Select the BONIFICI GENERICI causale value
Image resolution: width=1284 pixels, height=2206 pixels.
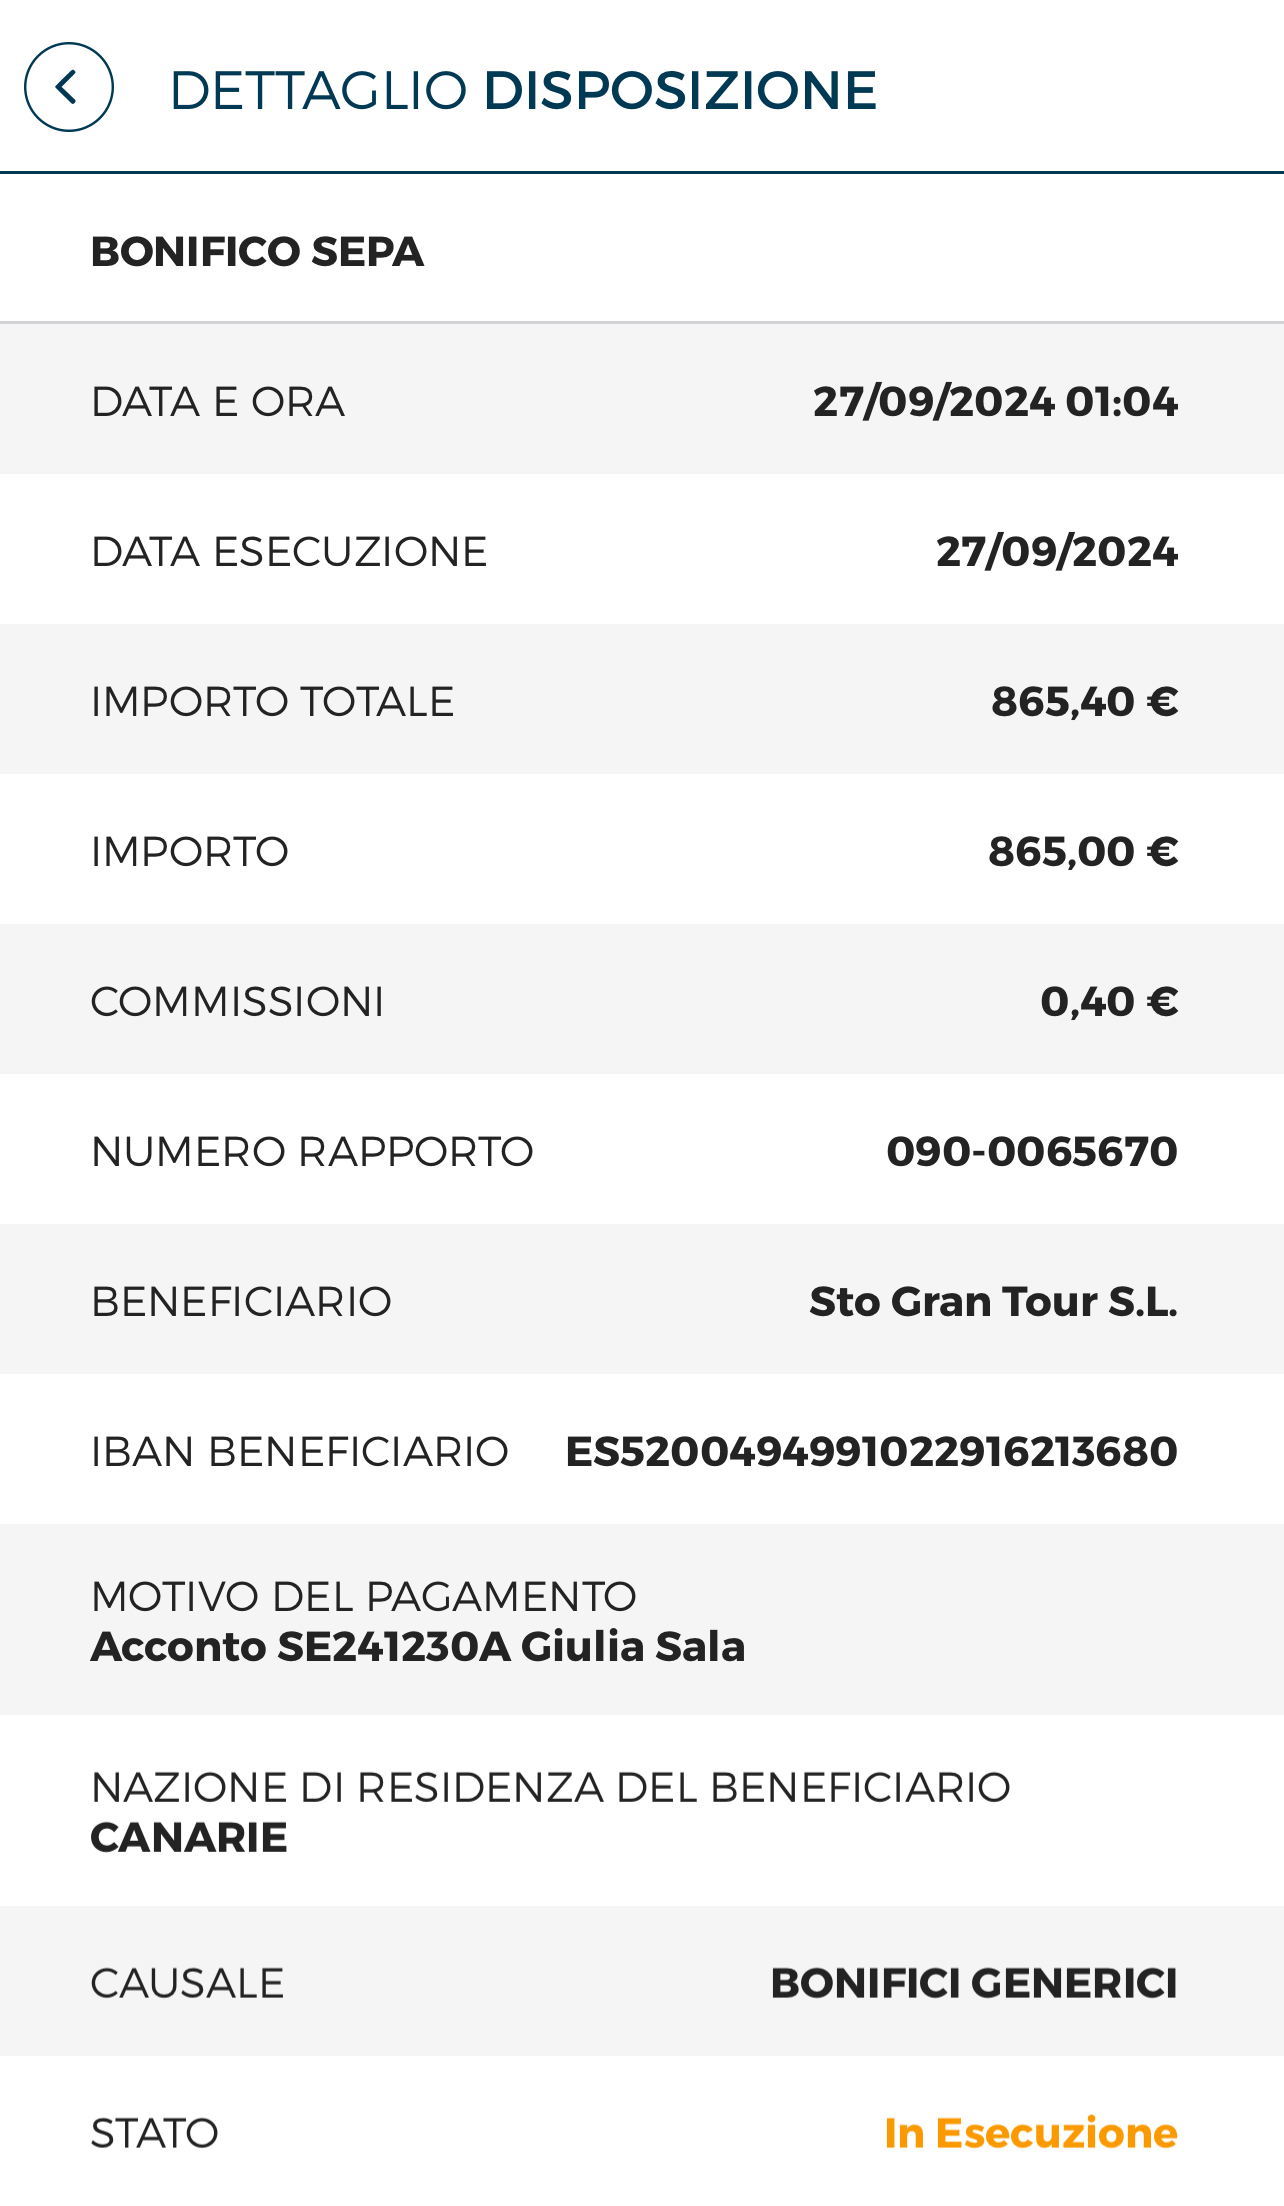pos(974,1983)
